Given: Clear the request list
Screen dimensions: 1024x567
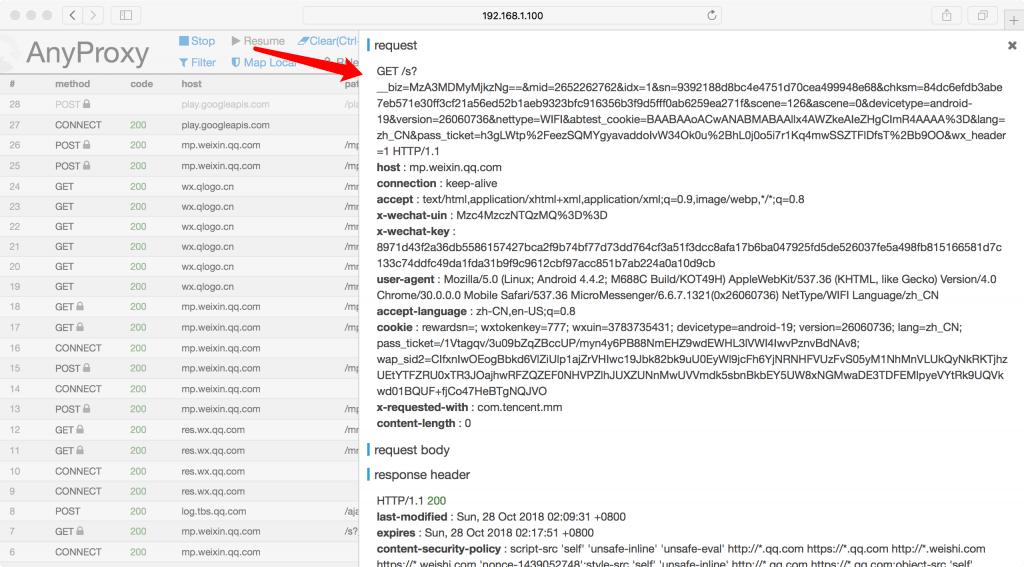Looking at the screenshot, I should pyautogui.click(x=327, y=40).
